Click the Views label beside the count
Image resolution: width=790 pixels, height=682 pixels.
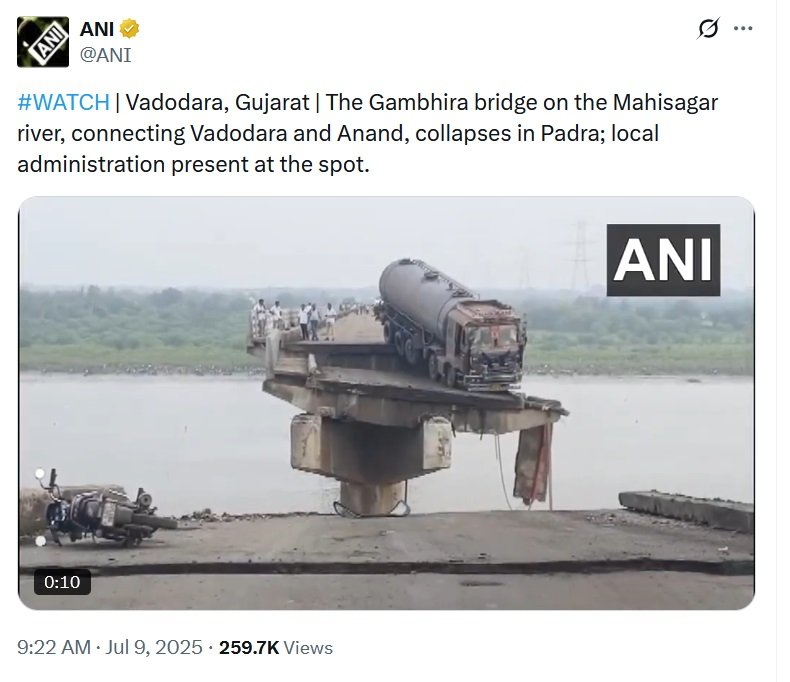(308, 648)
